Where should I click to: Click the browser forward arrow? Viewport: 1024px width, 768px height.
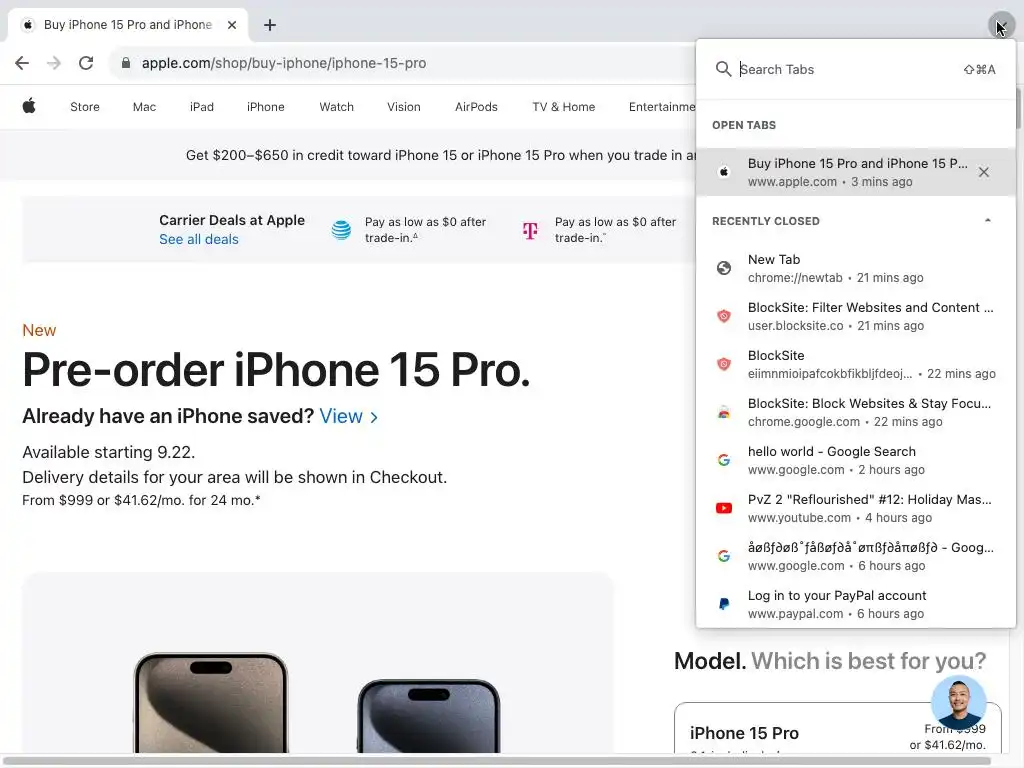tap(54, 63)
